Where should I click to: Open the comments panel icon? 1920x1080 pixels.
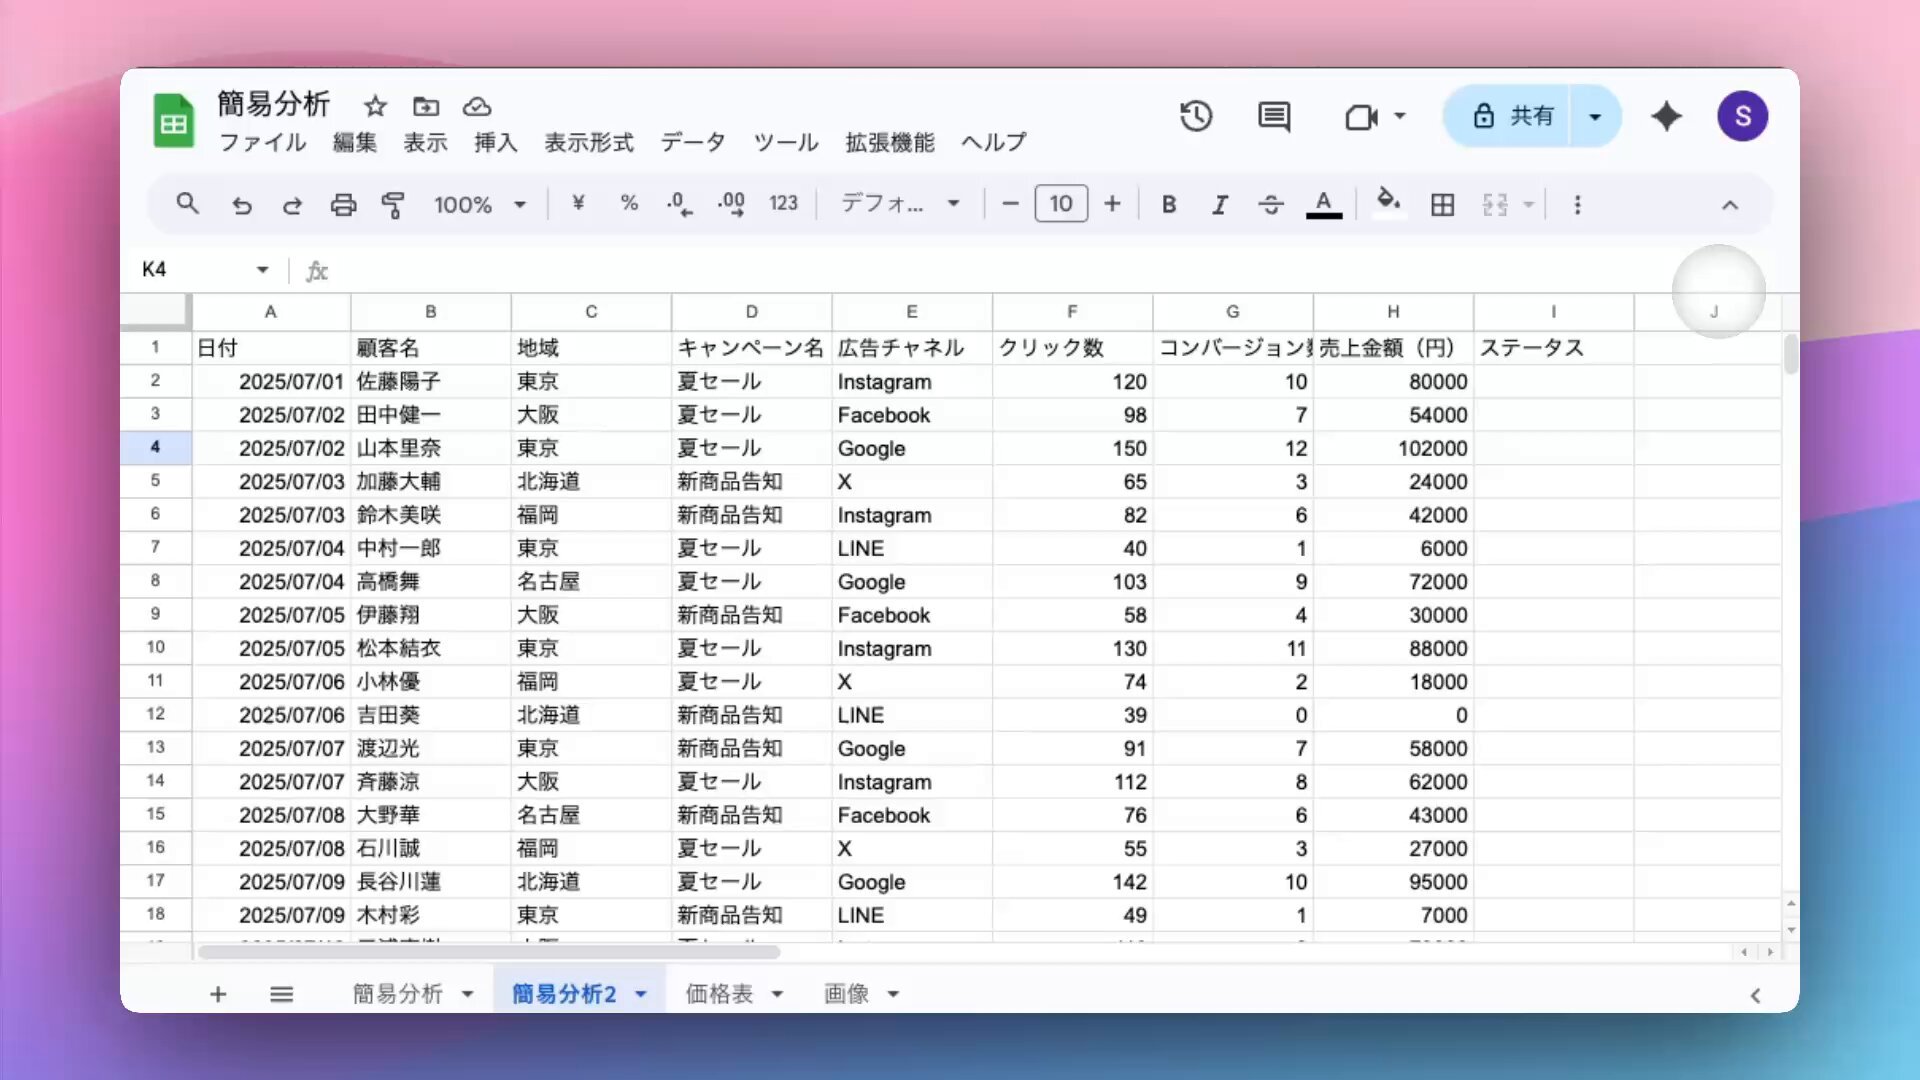(1273, 117)
